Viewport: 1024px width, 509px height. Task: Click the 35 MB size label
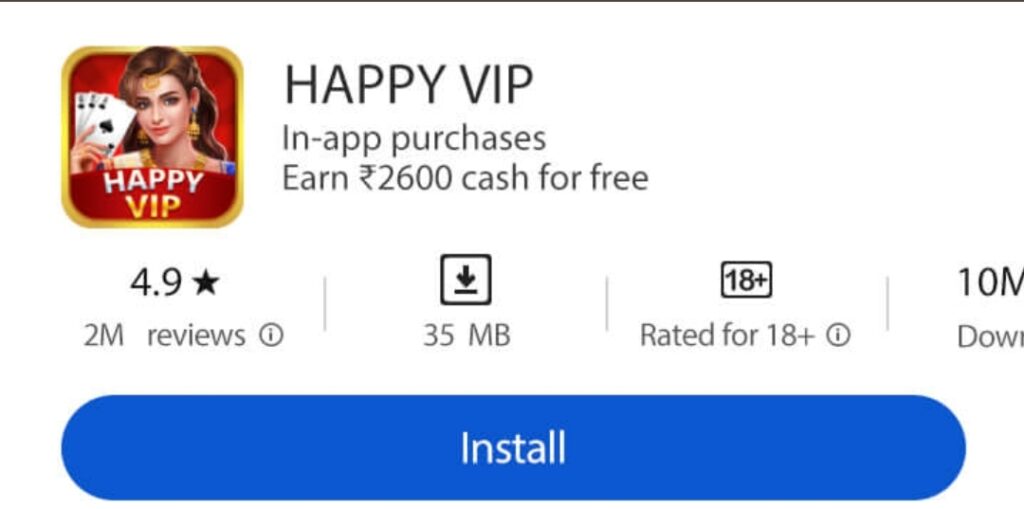tap(466, 336)
